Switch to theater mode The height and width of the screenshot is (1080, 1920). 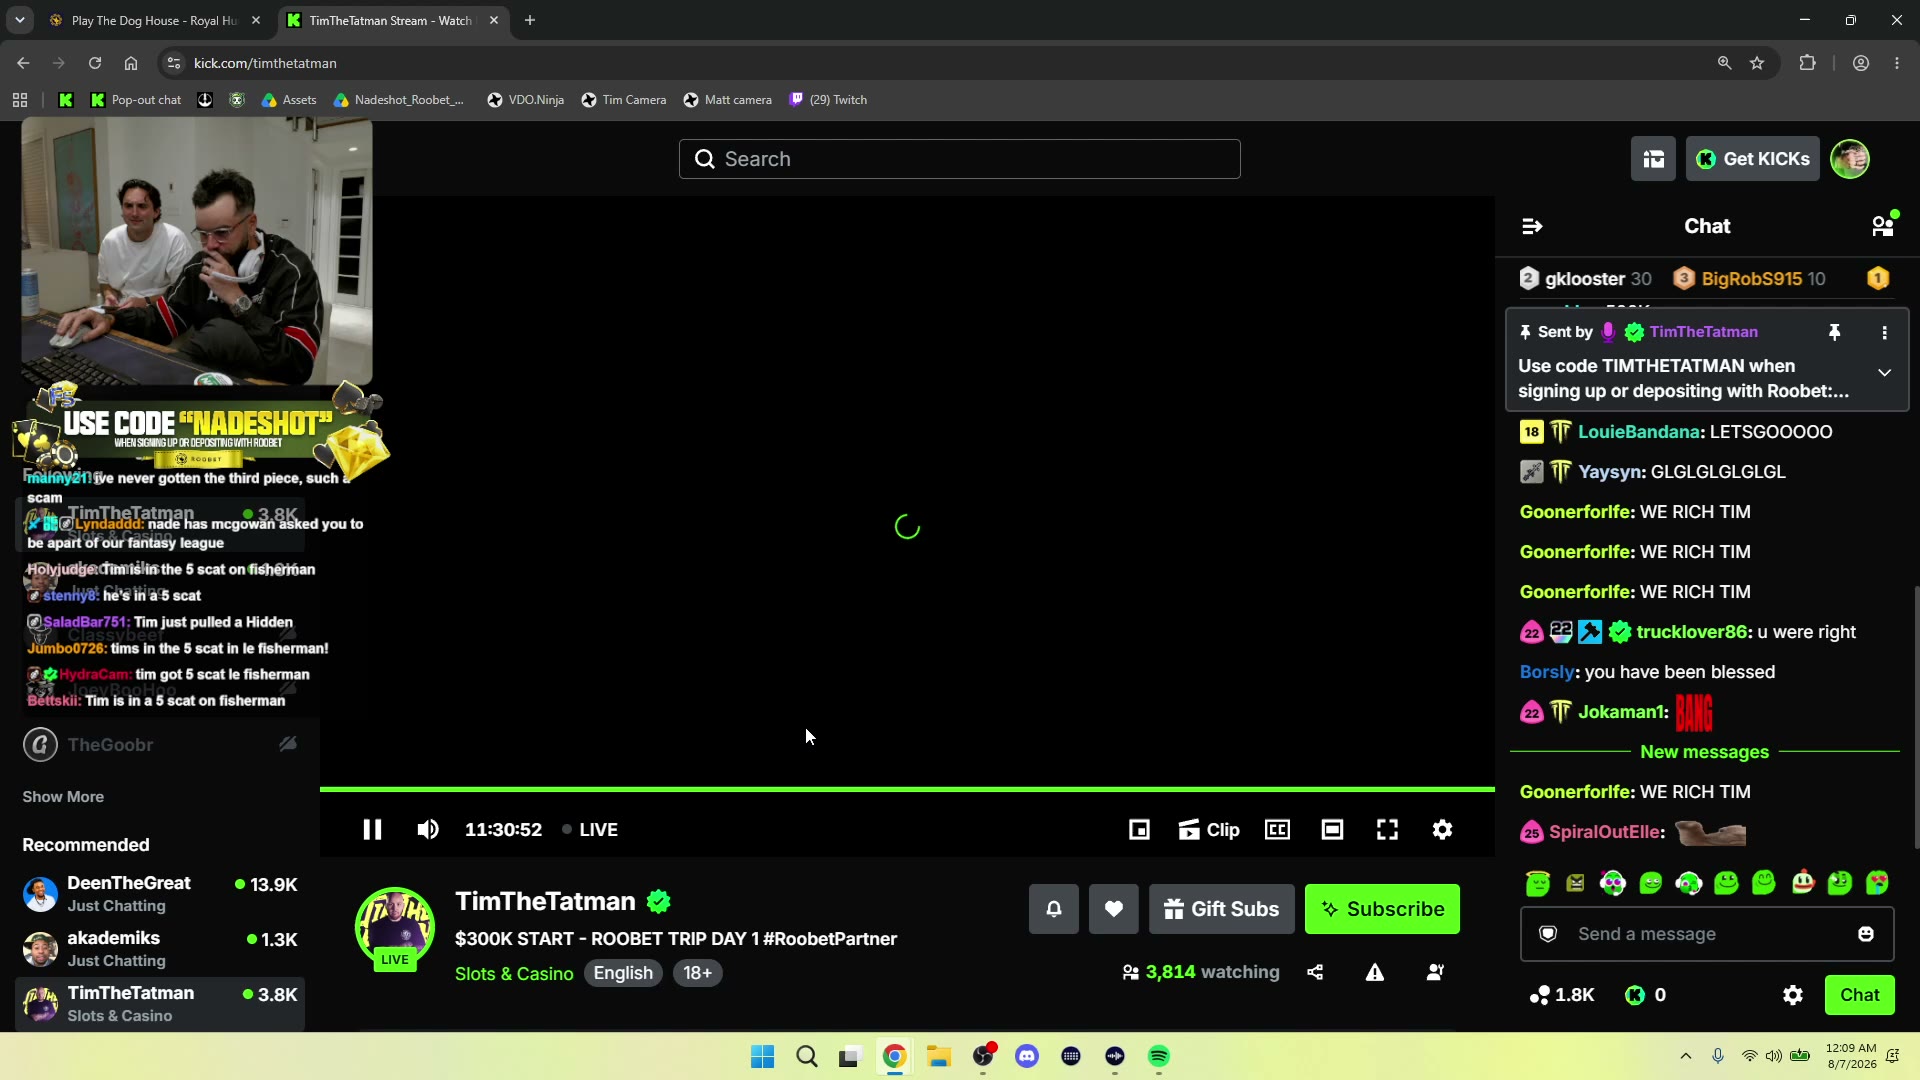1332,830
